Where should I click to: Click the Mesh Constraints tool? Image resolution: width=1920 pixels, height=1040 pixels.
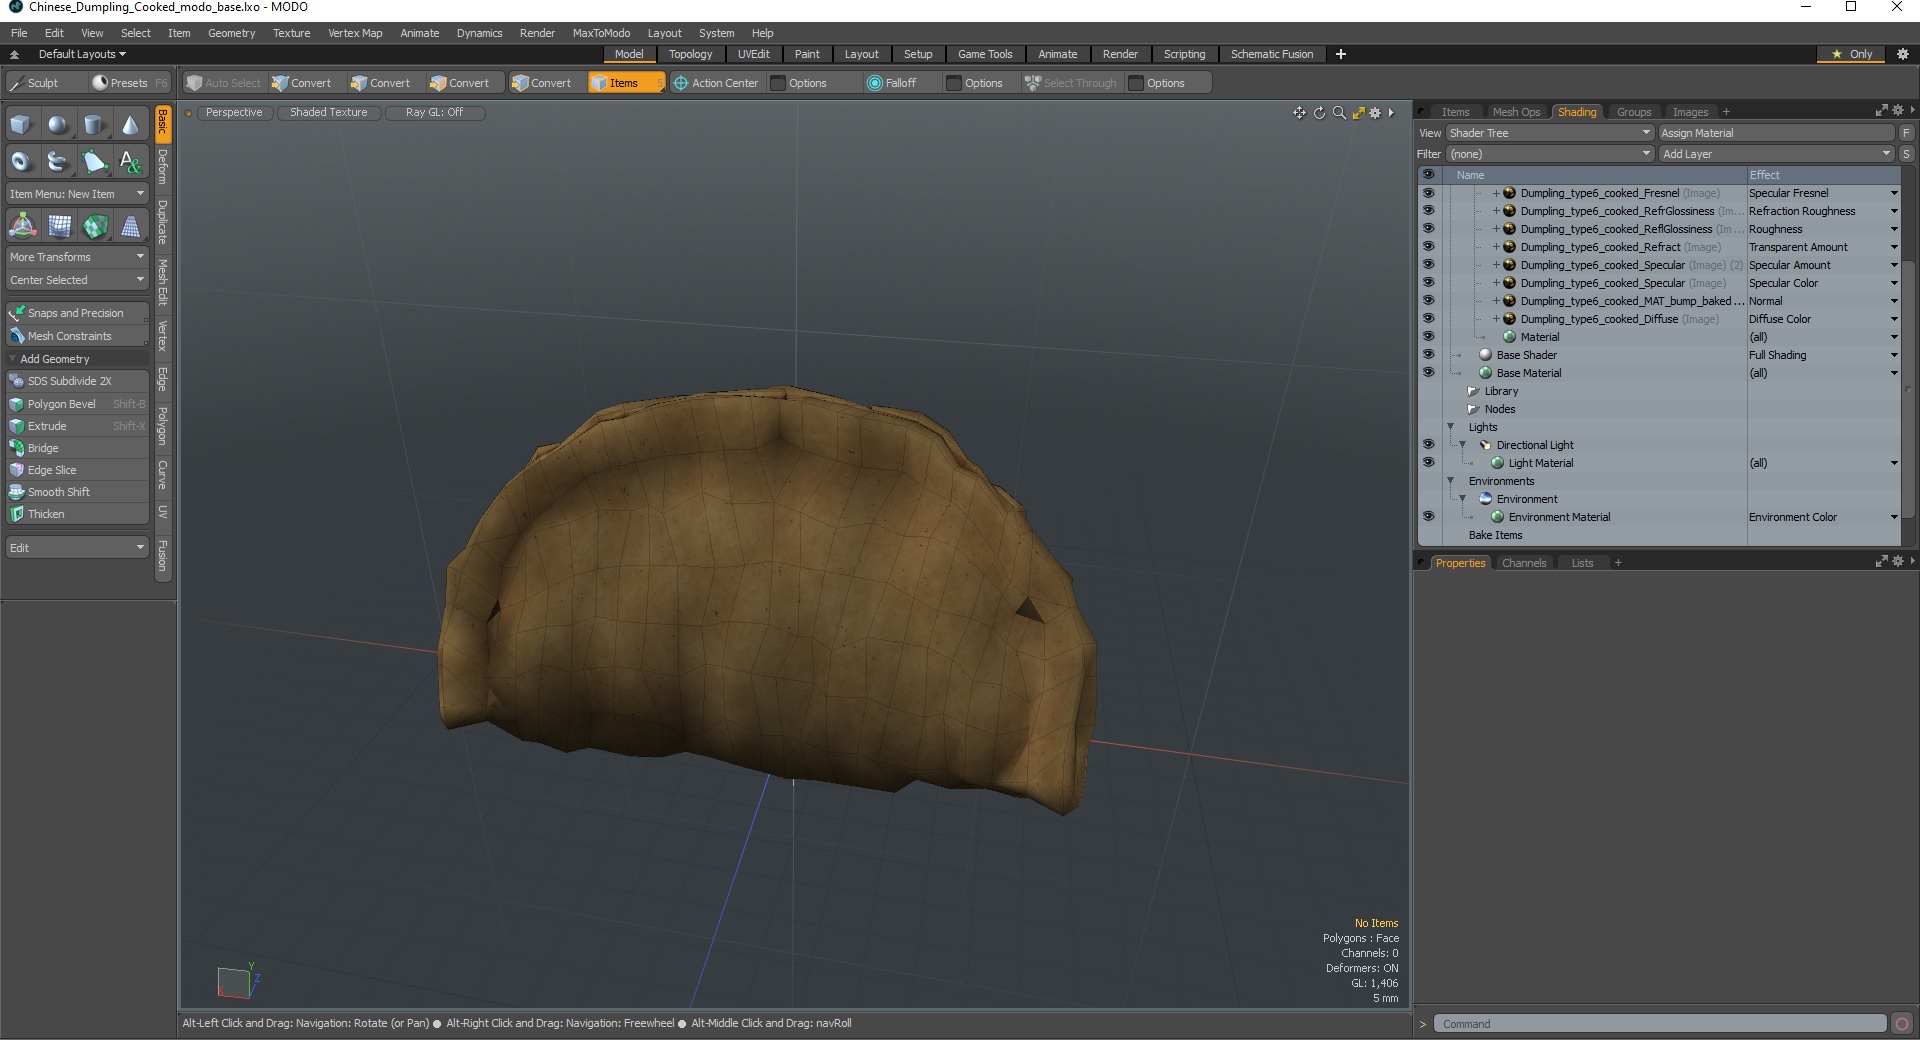coord(77,336)
